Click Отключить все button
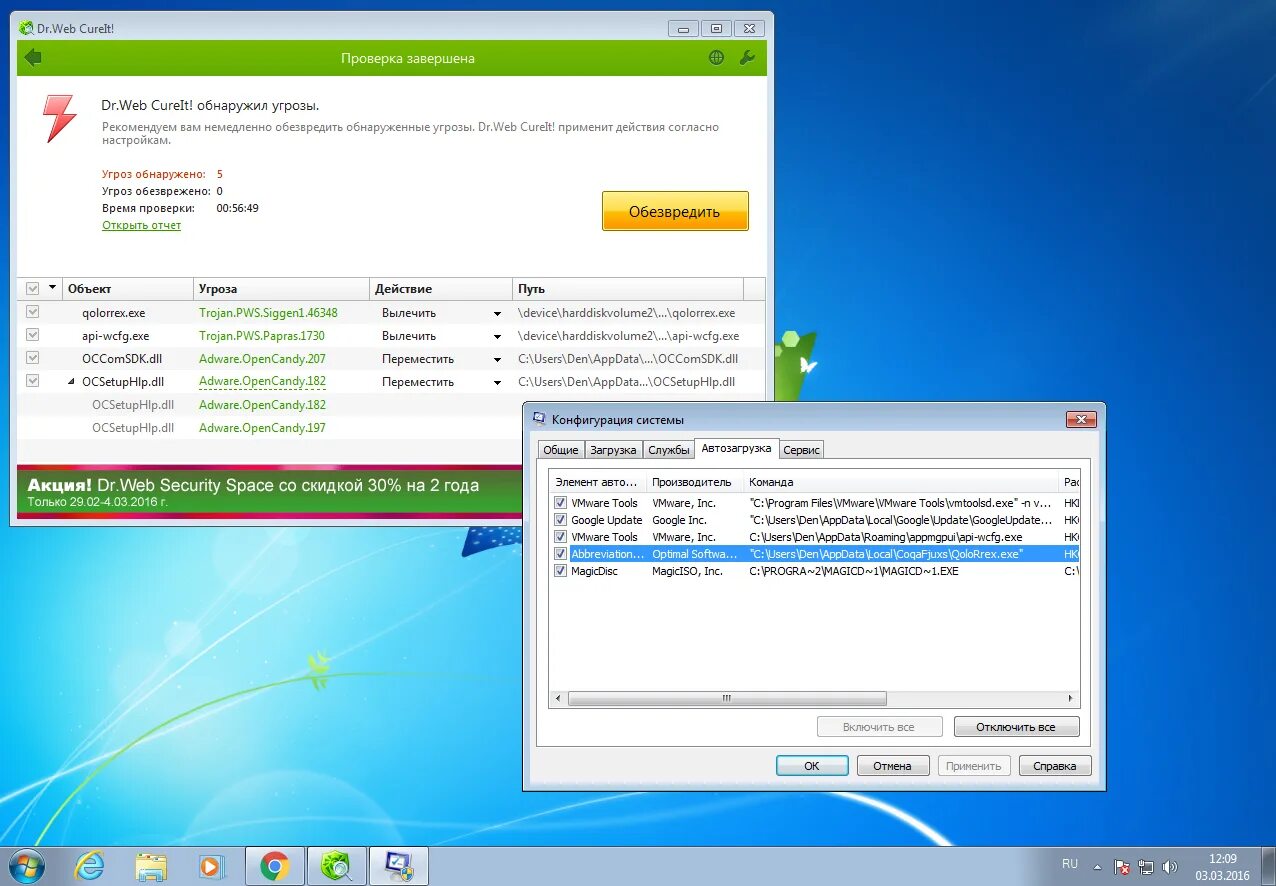 1016,727
